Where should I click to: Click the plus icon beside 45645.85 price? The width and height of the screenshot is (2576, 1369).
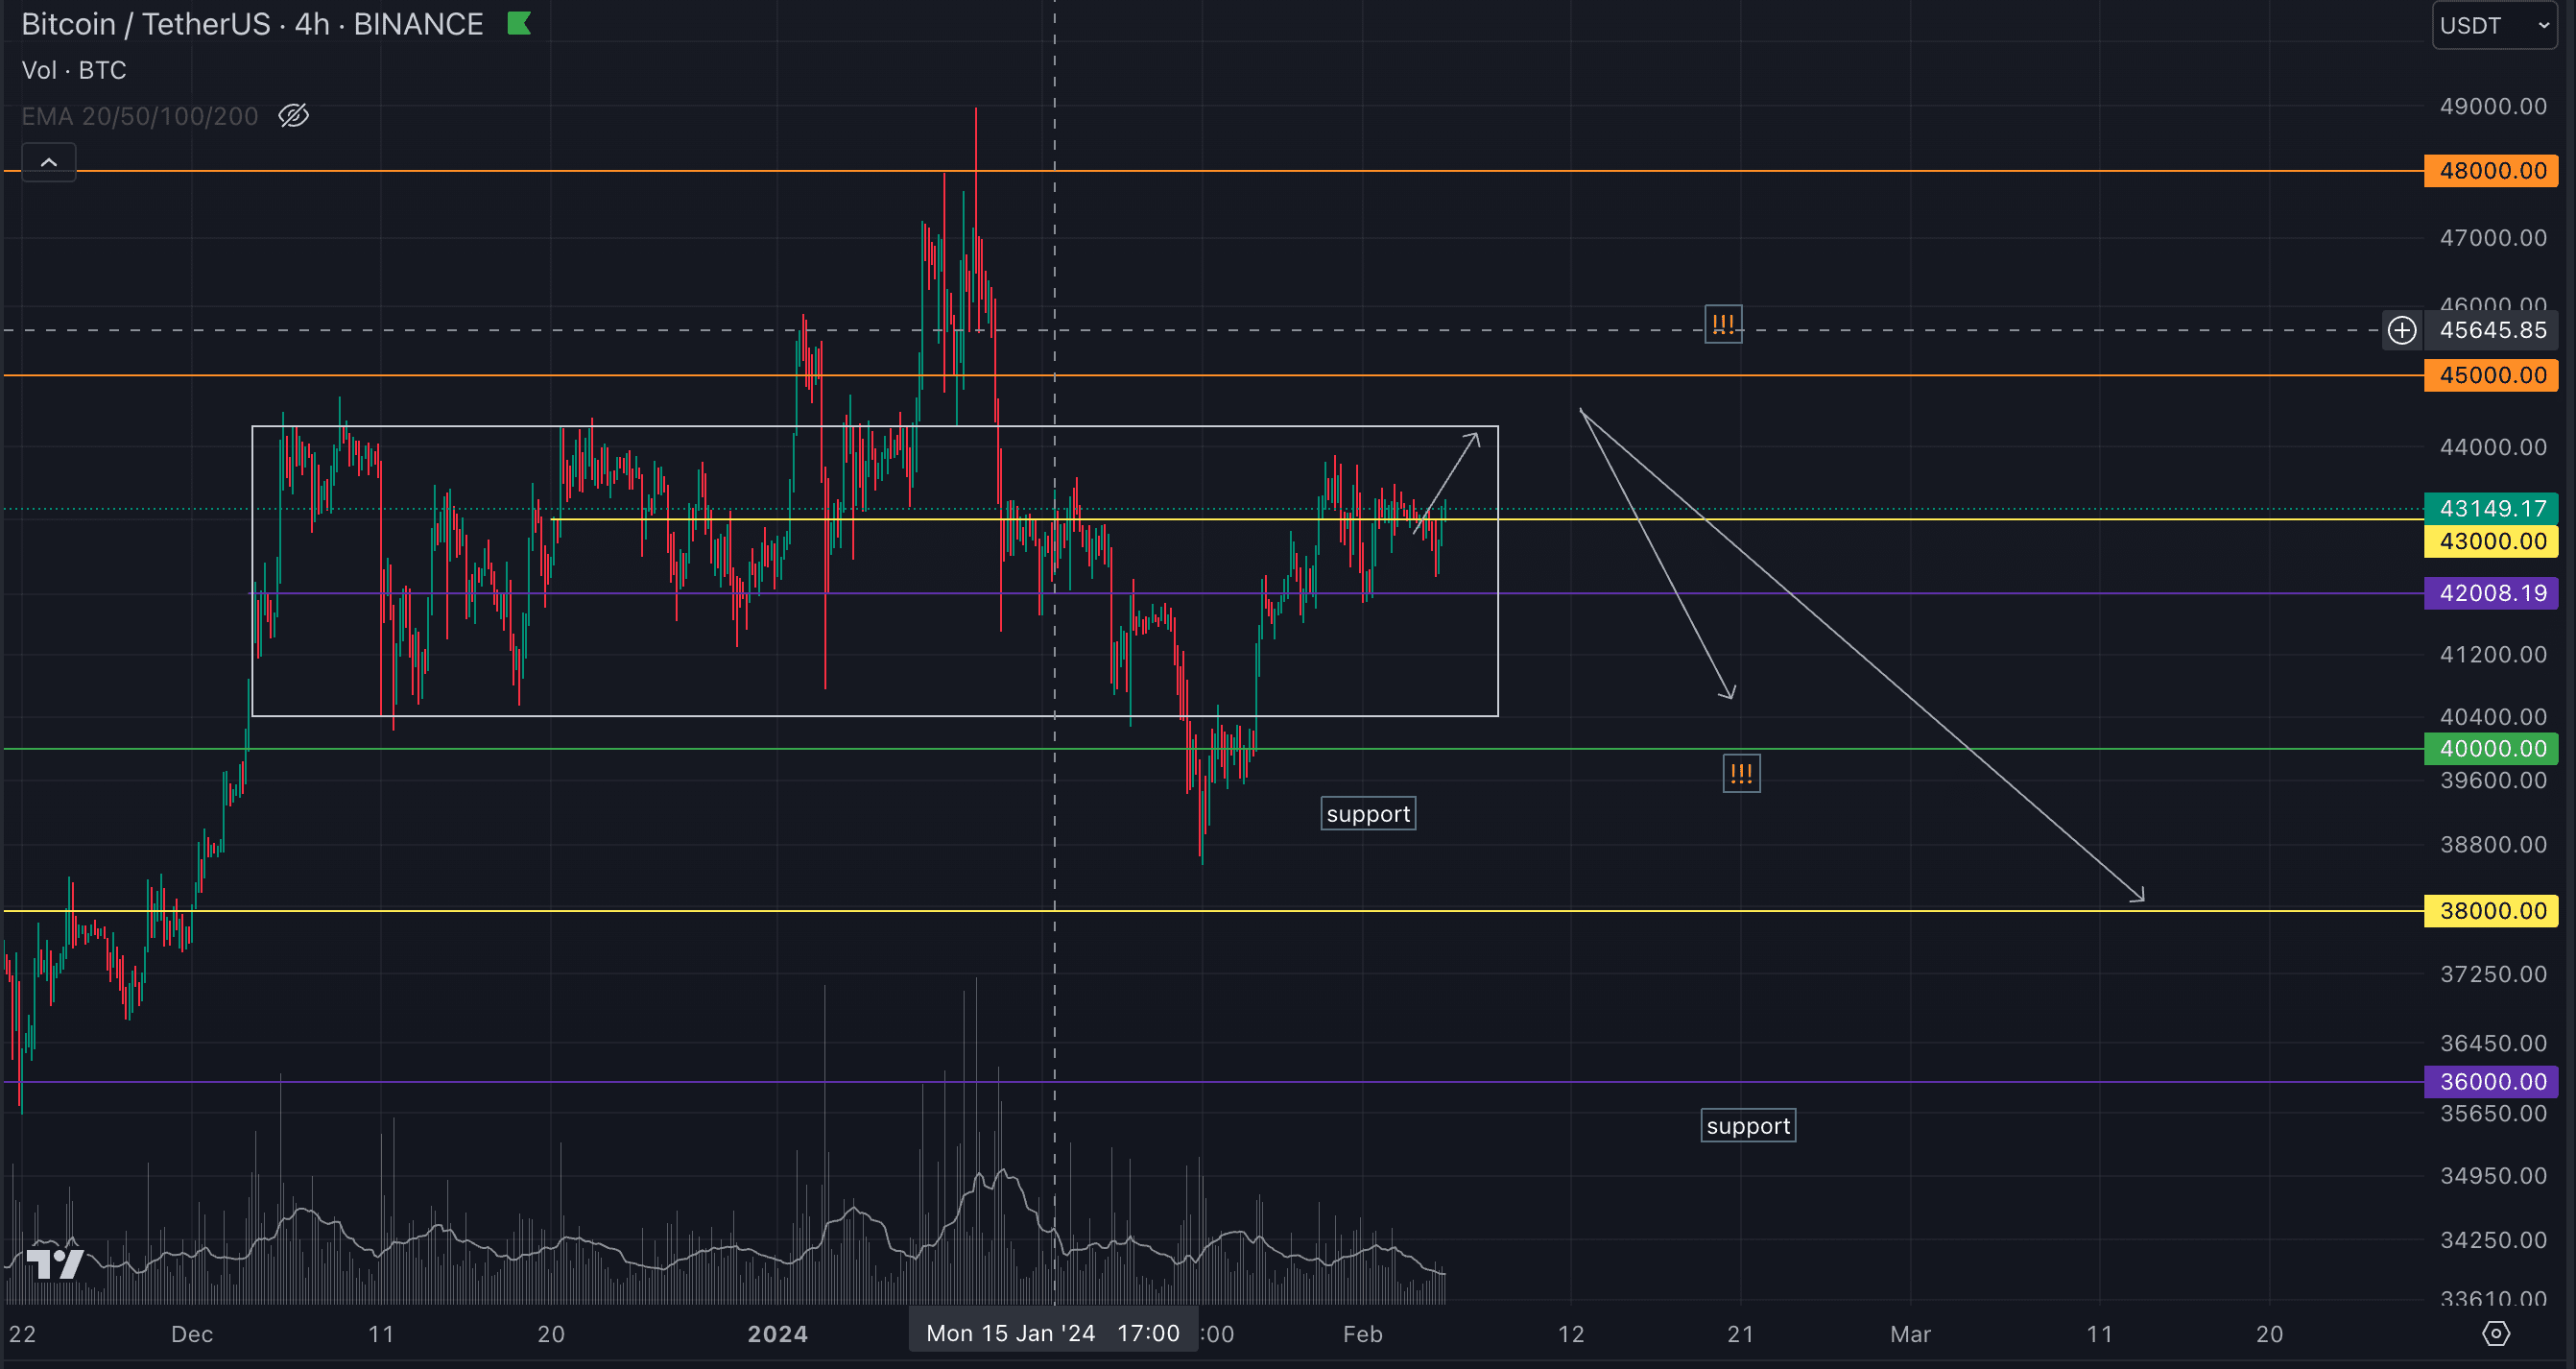click(x=2402, y=330)
